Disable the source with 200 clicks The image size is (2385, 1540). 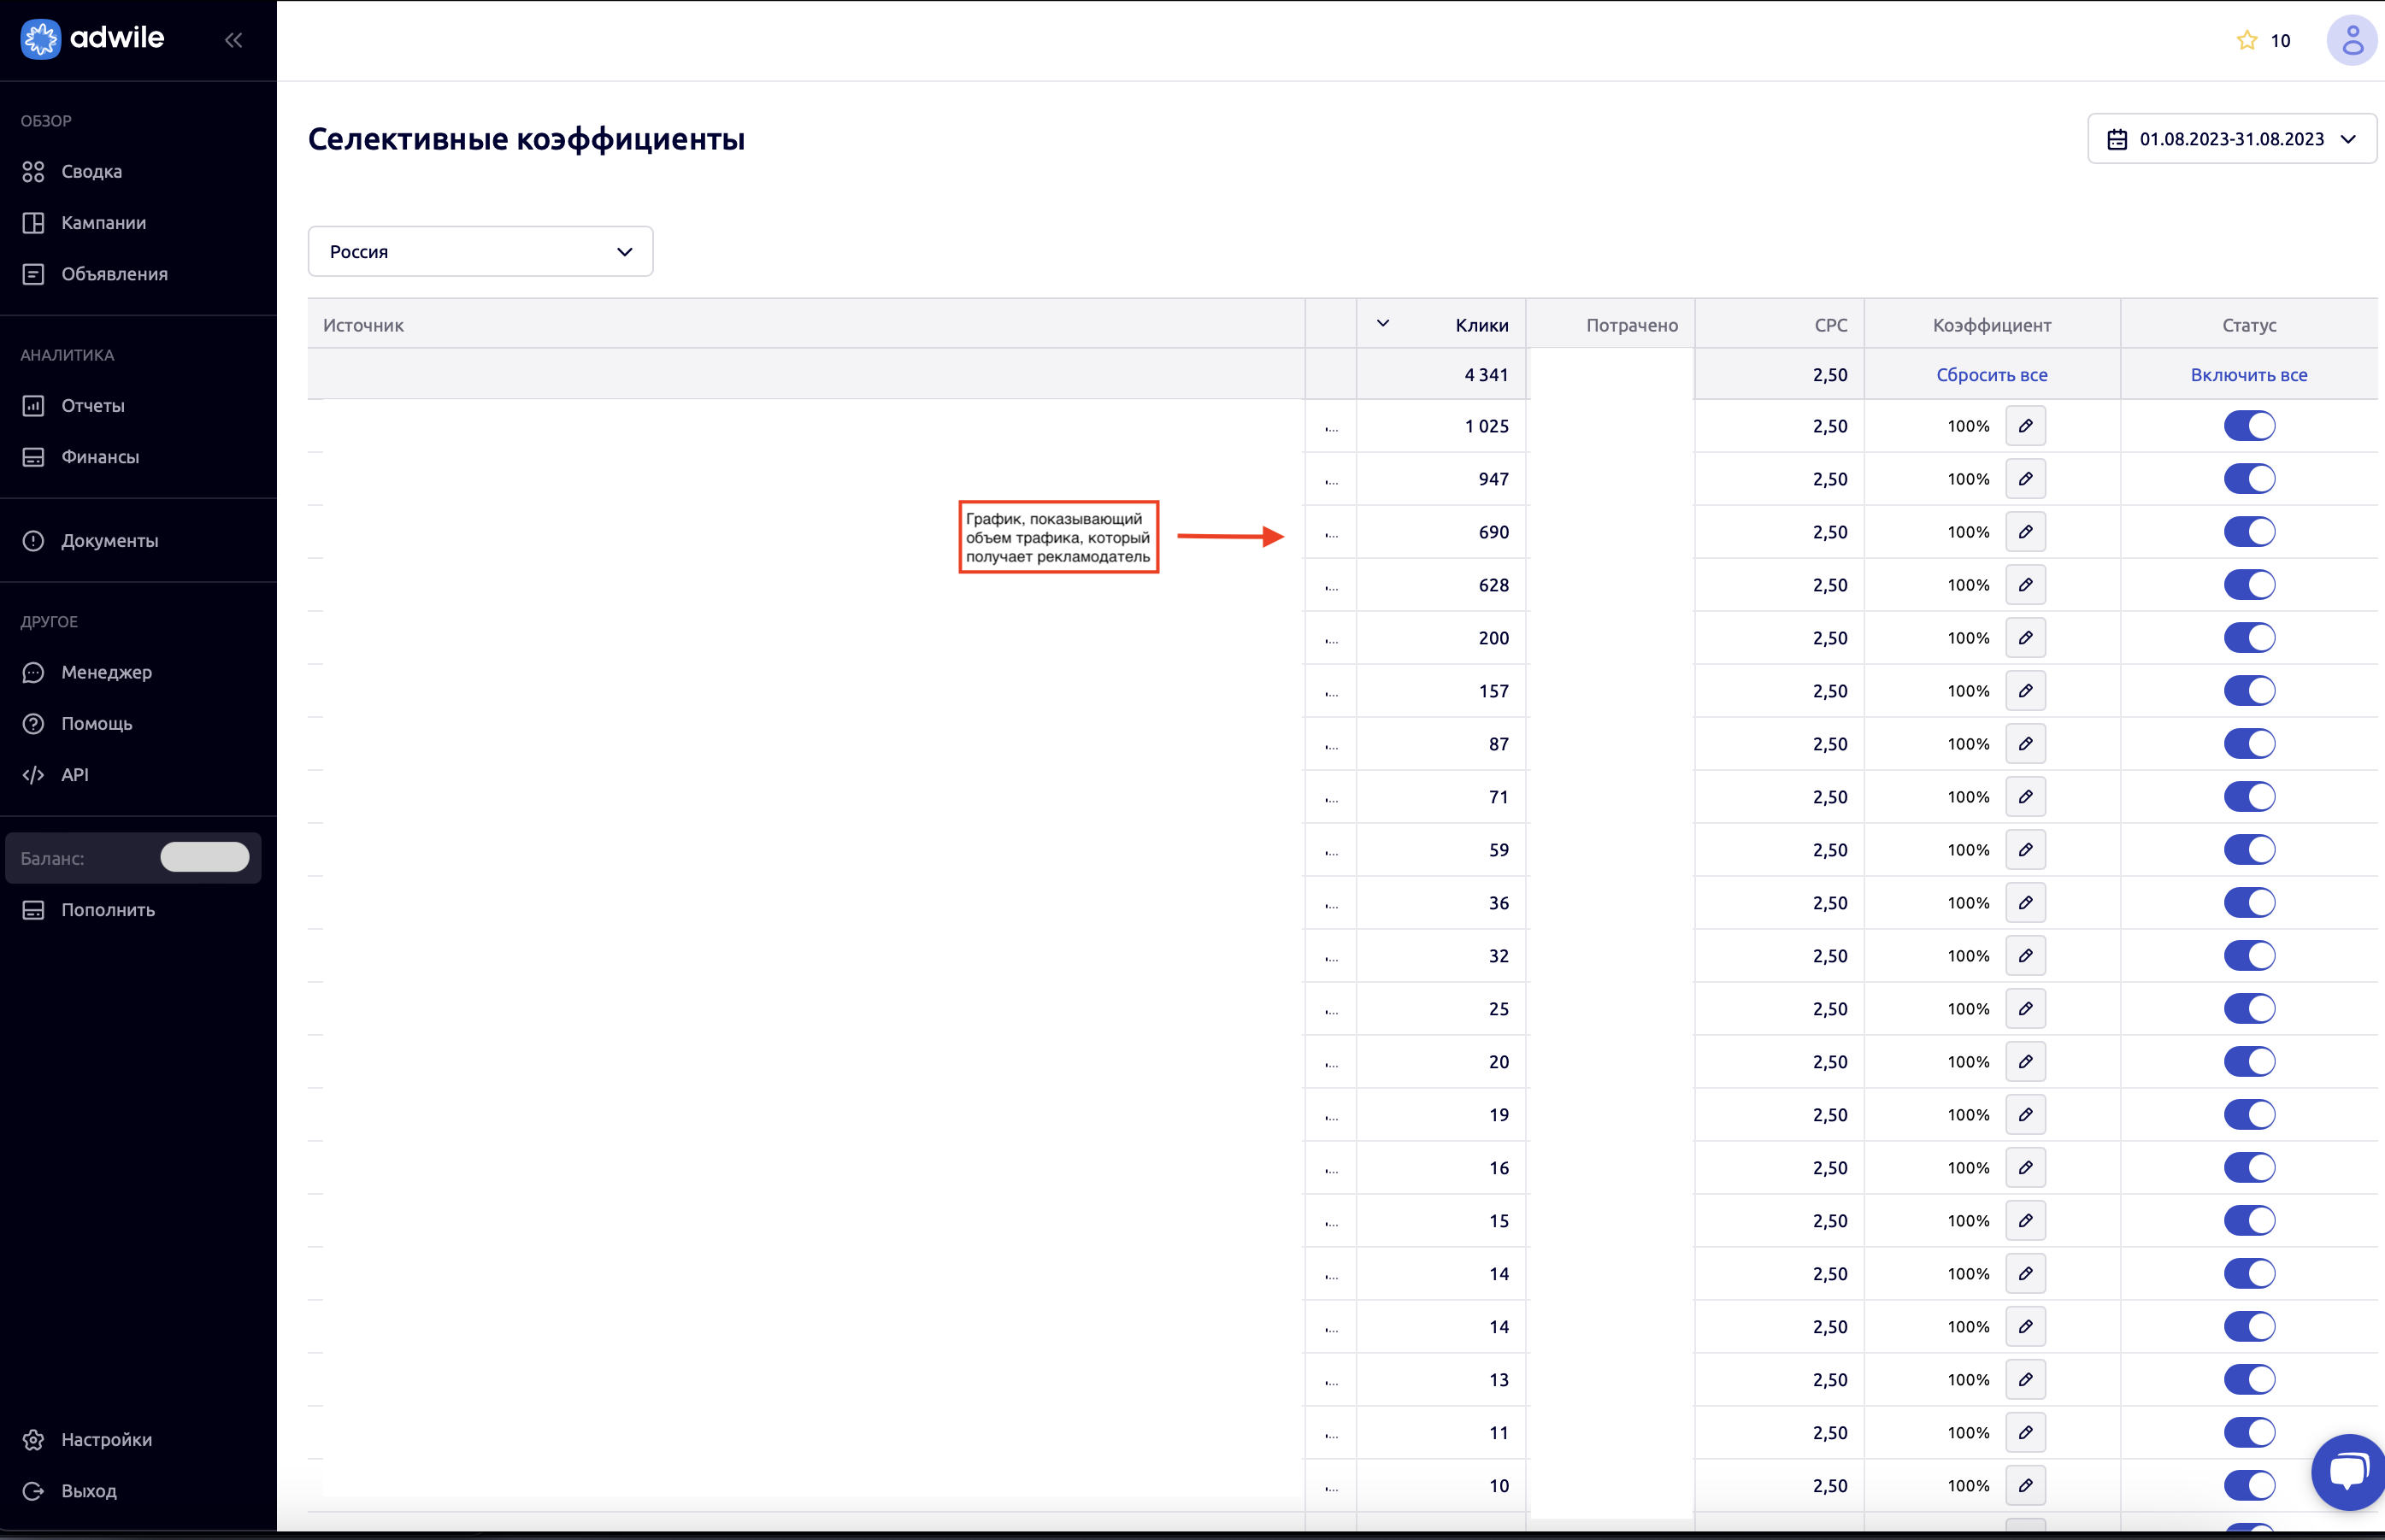pyautogui.click(x=2249, y=638)
